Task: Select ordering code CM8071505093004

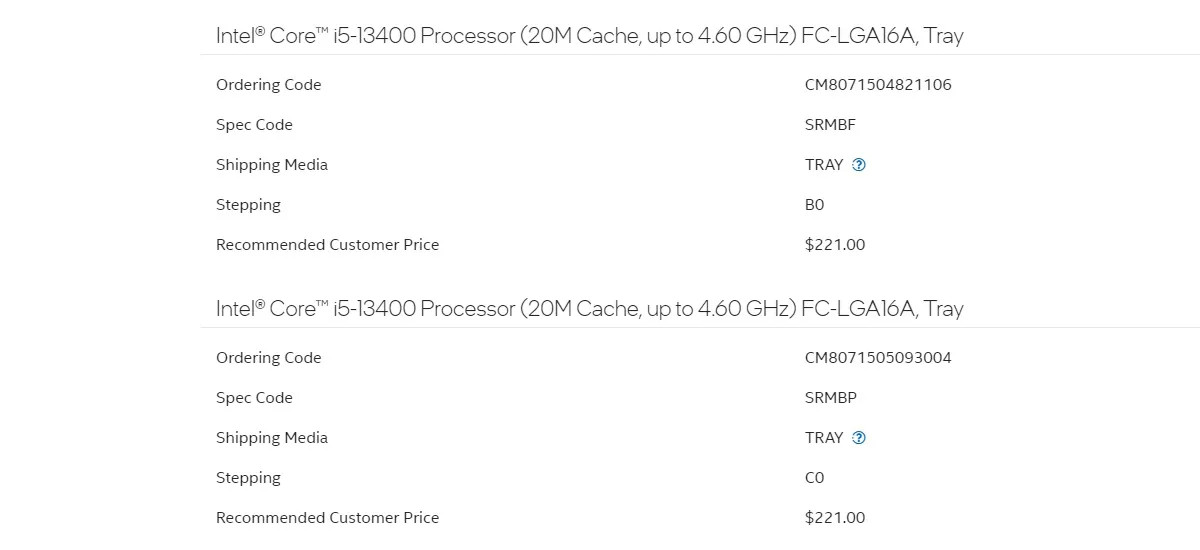Action: point(878,358)
